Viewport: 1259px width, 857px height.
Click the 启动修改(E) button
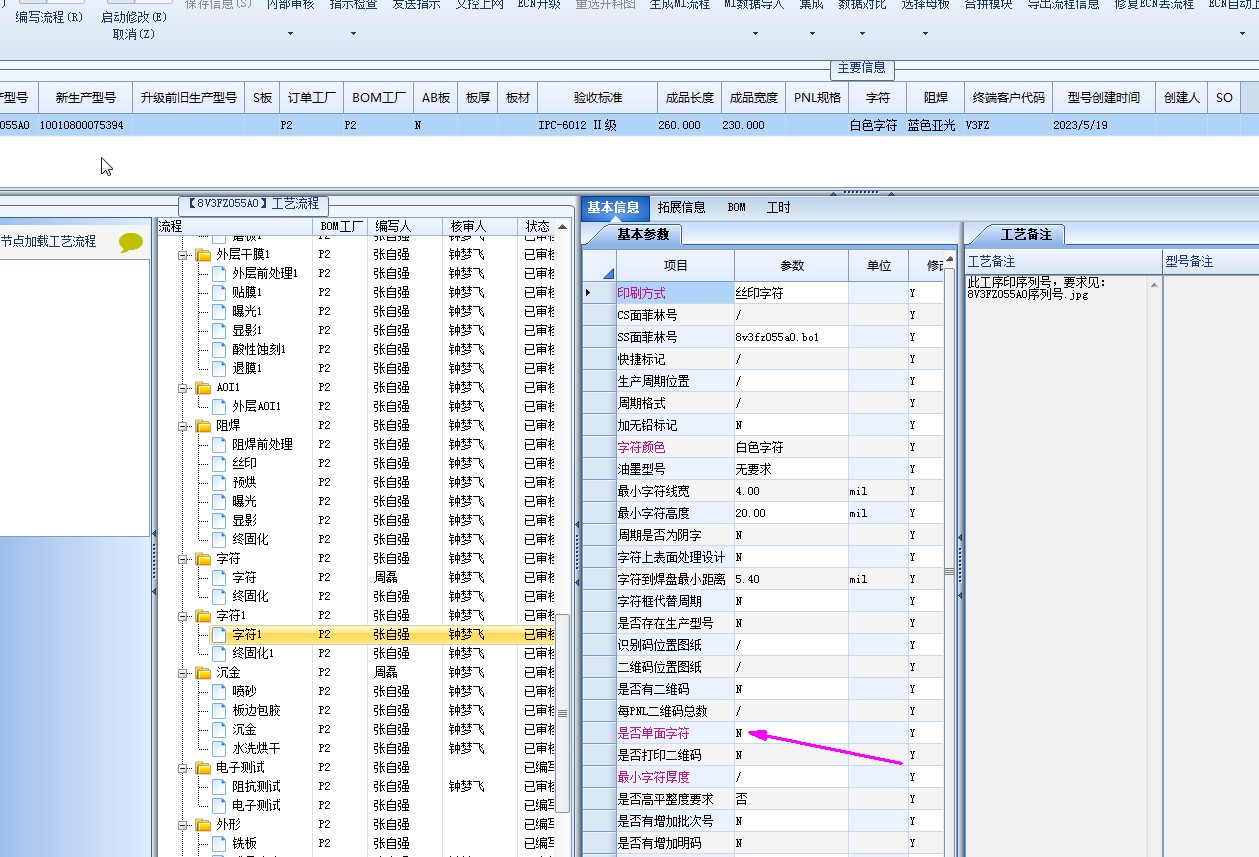(x=134, y=17)
